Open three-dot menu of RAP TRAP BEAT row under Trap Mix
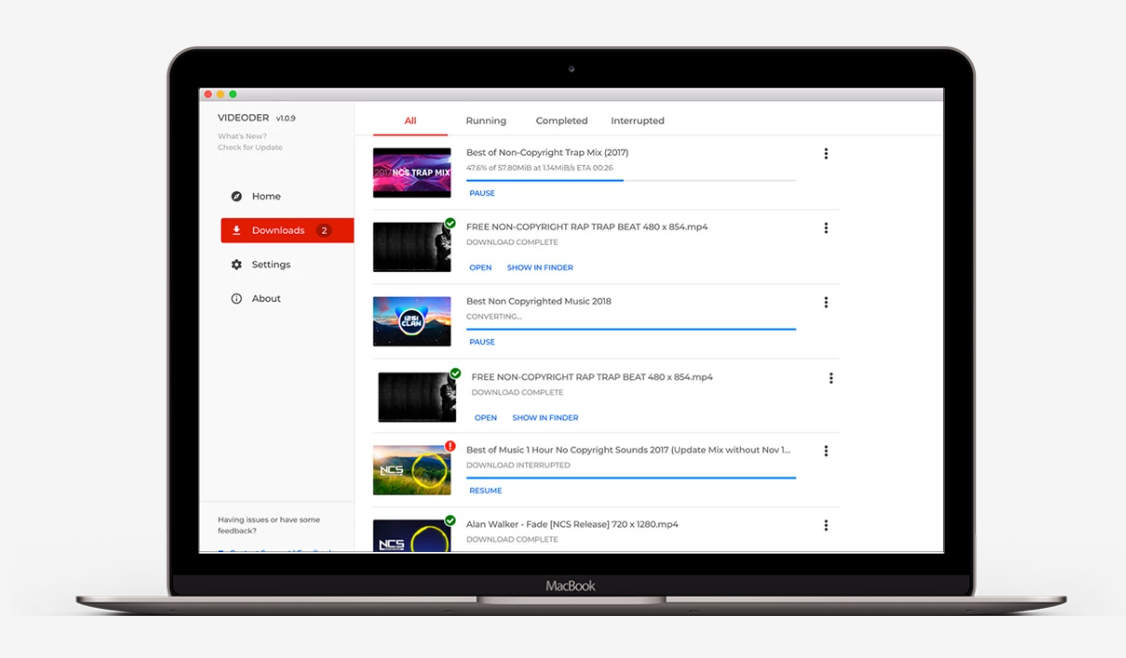 pos(826,228)
